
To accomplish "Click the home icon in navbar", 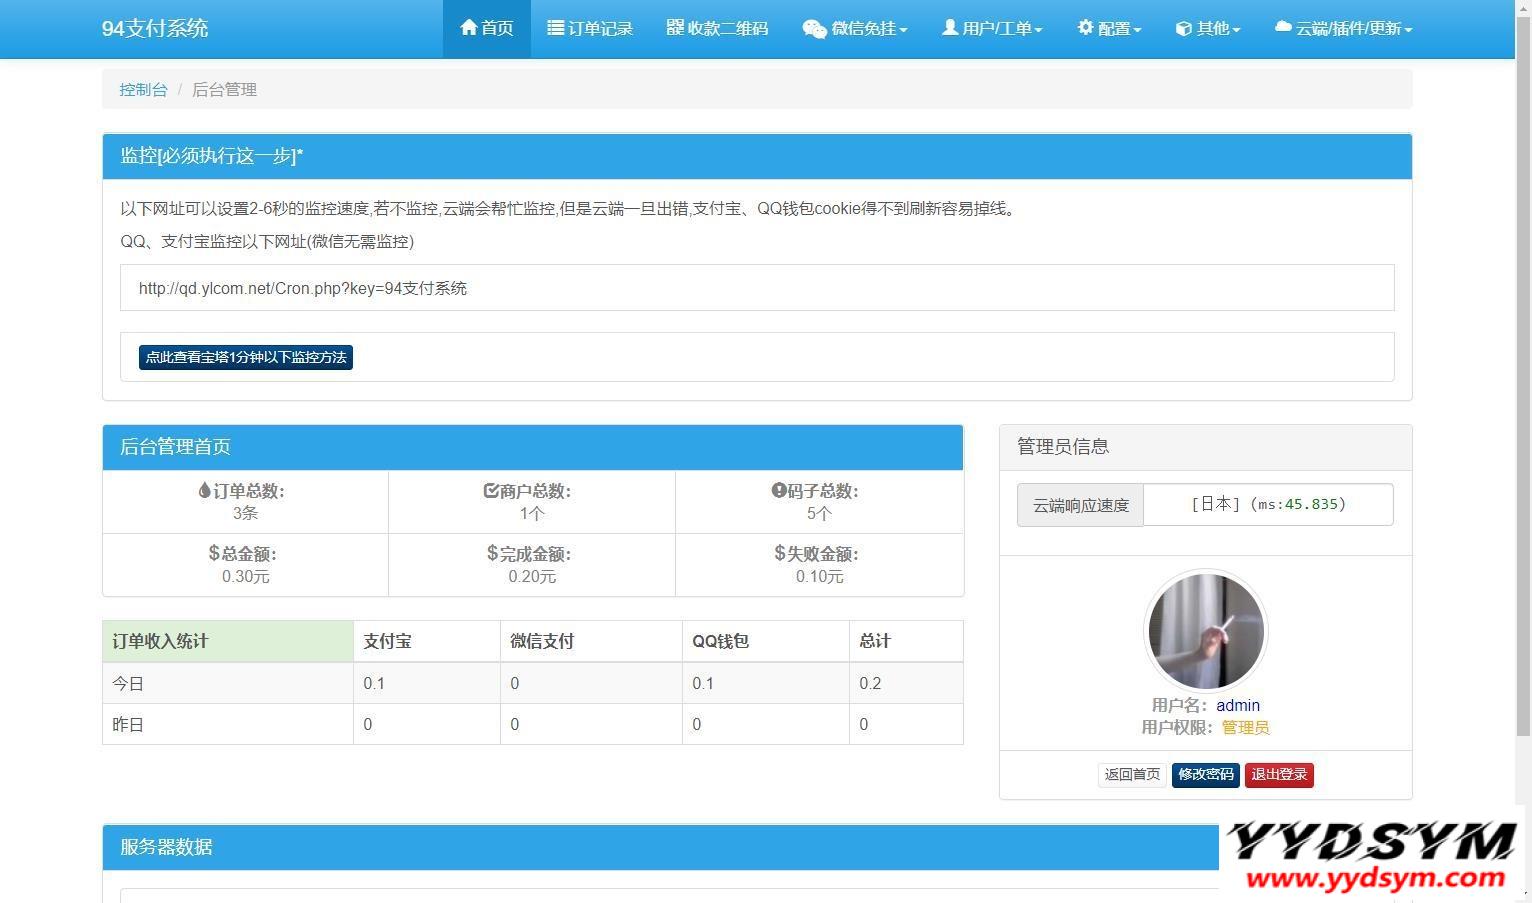I will coord(468,28).
